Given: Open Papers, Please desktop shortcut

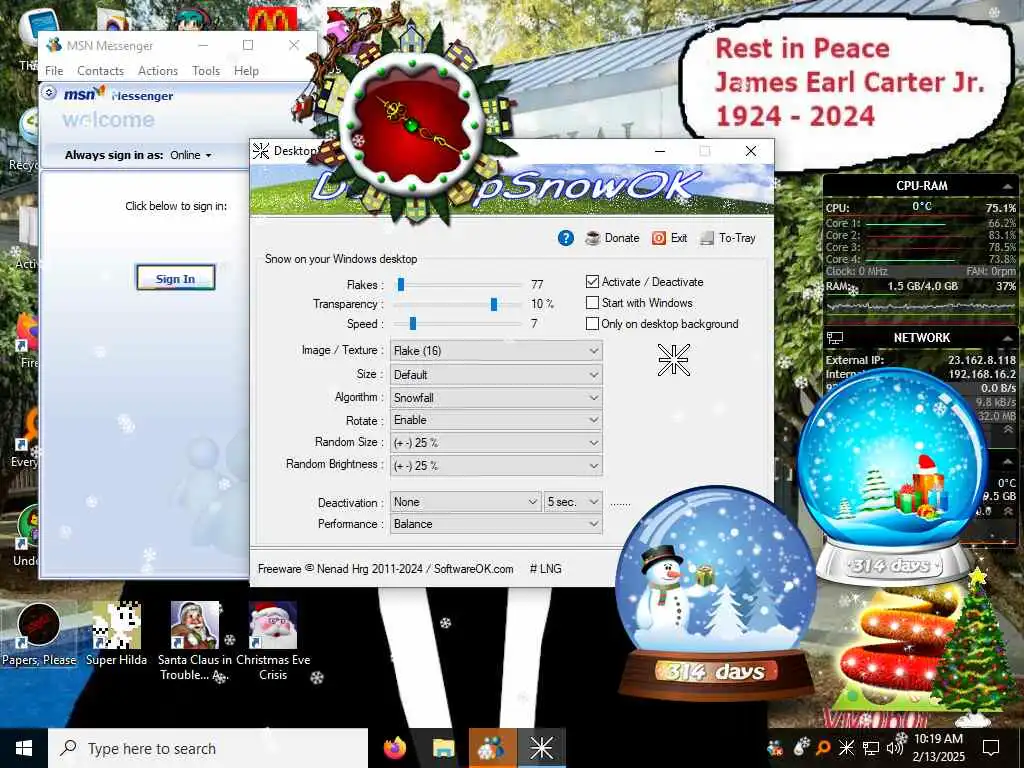Looking at the screenshot, I should (x=39, y=635).
